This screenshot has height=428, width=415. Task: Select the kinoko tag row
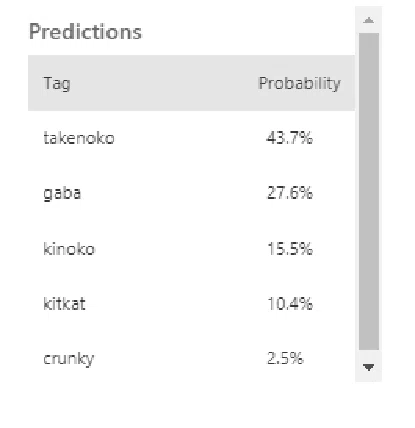tap(191, 249)
